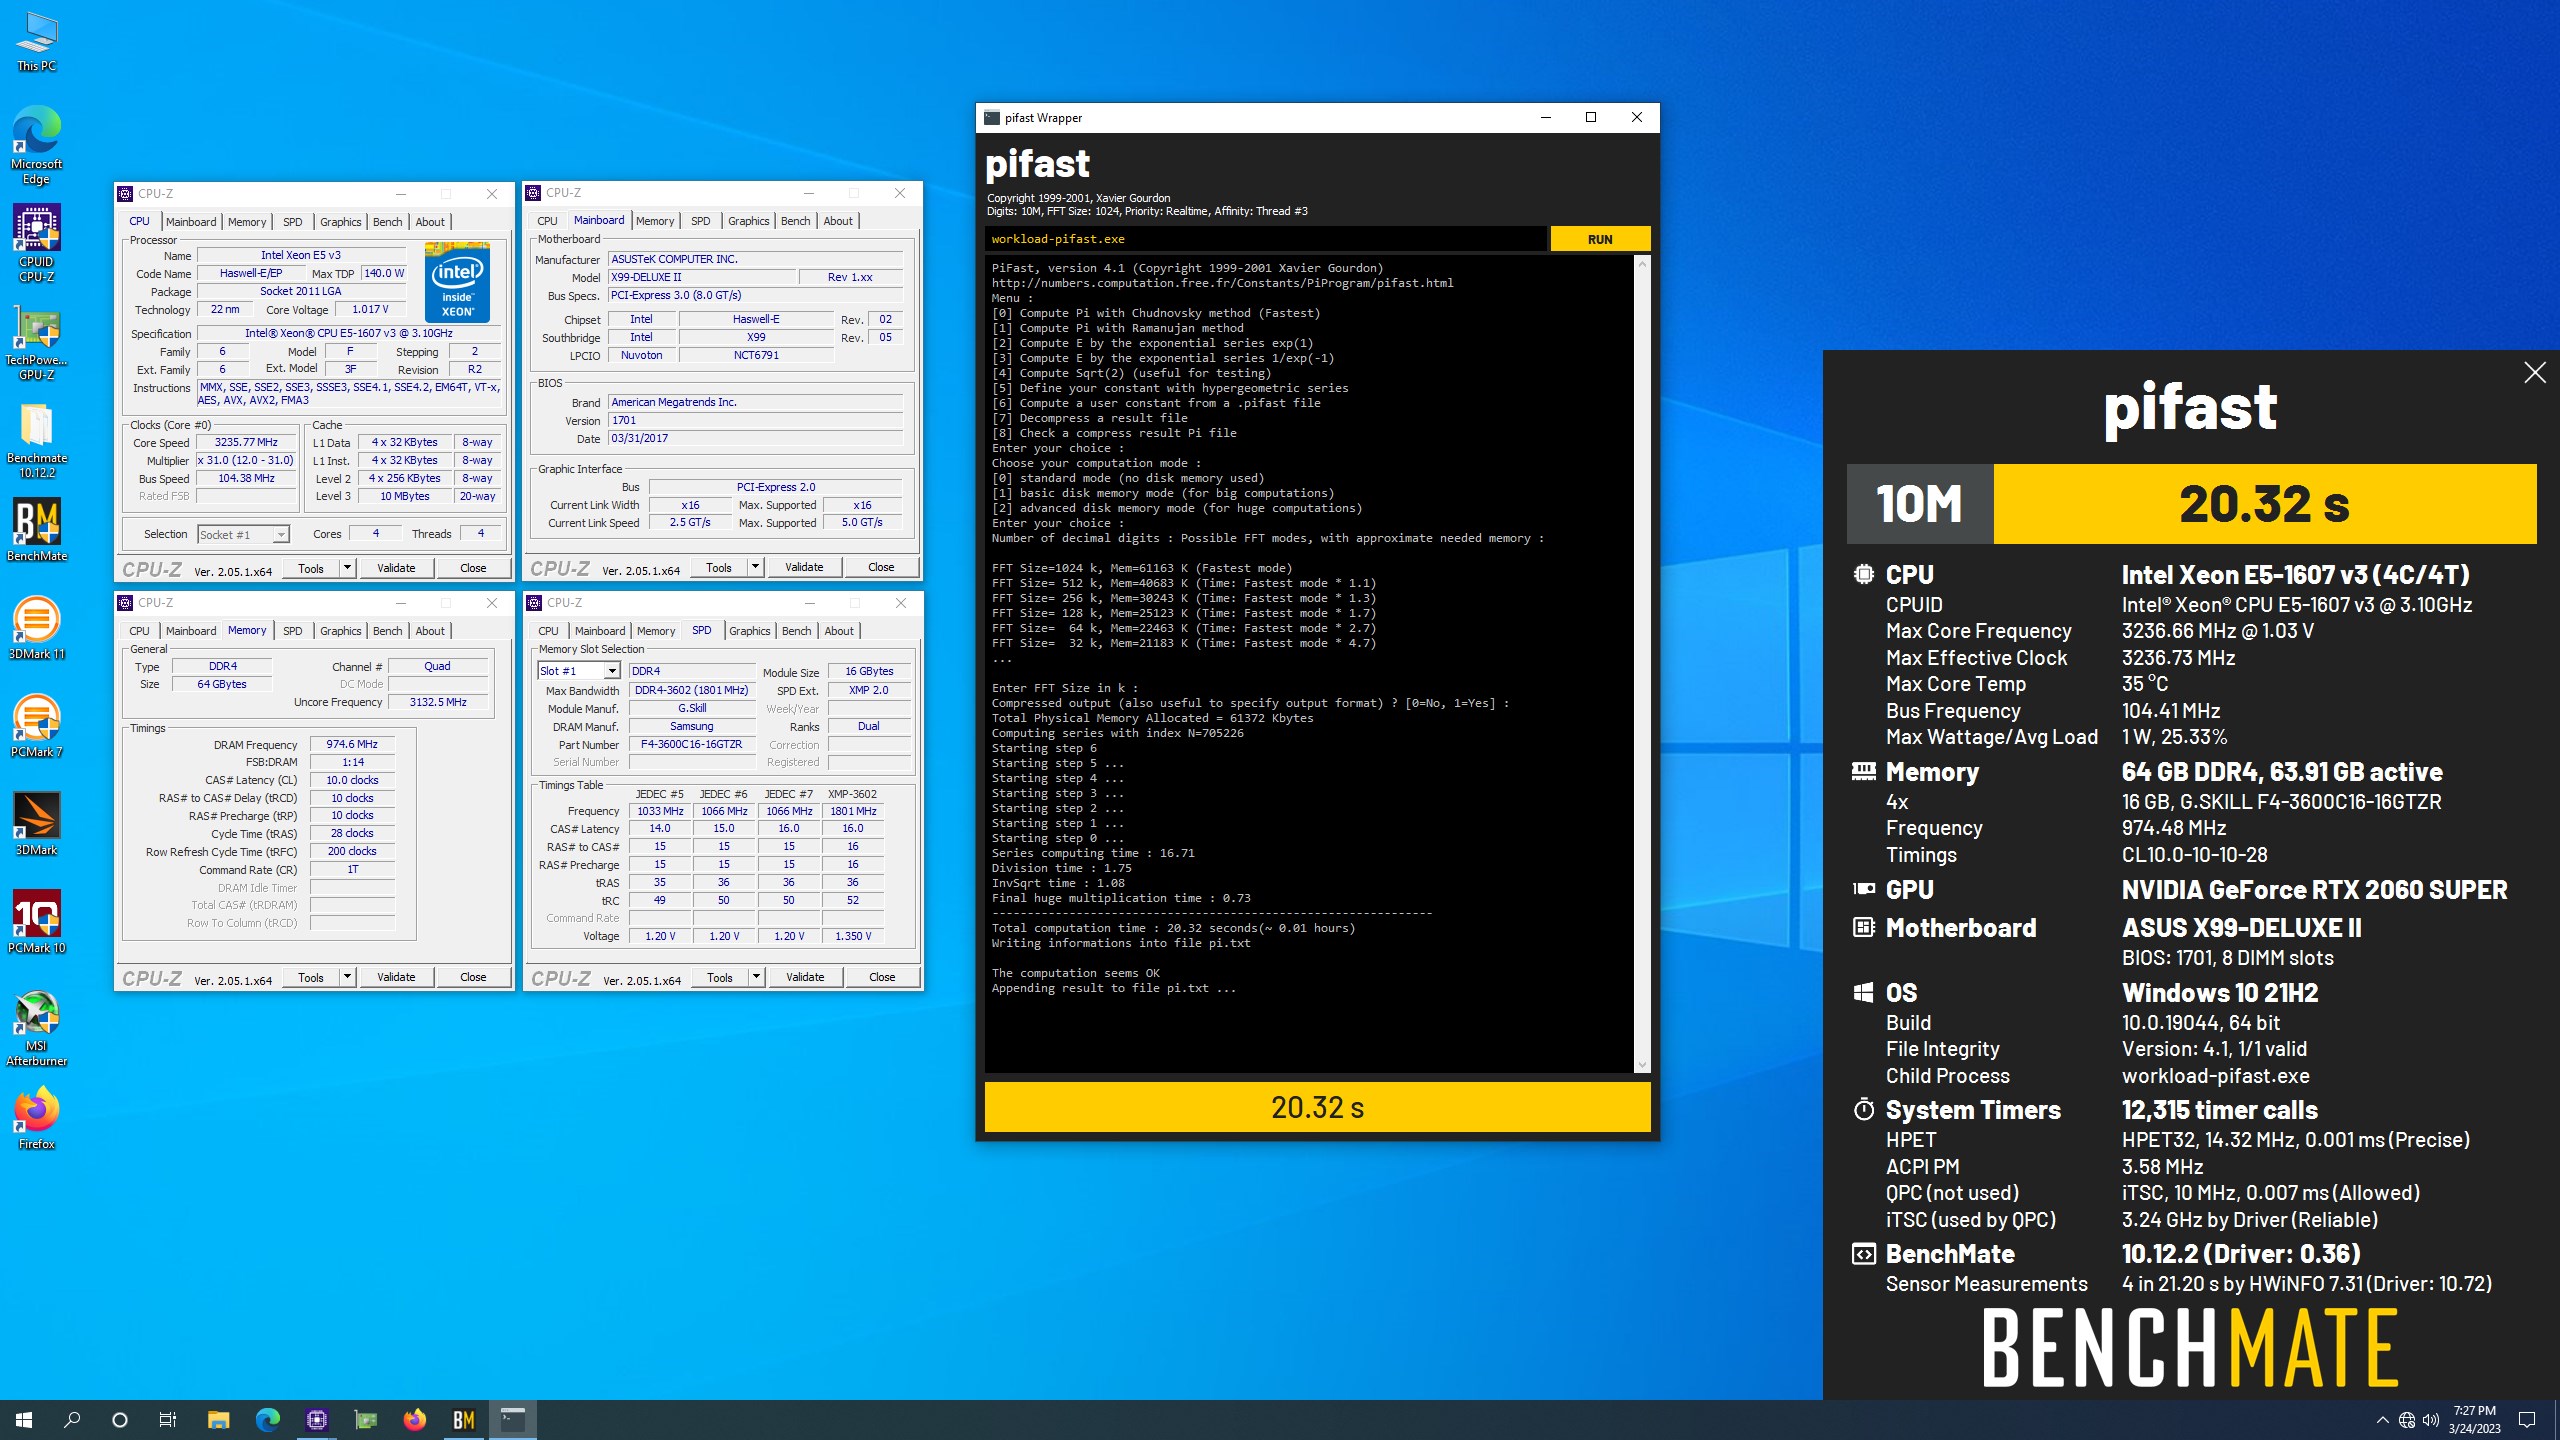Open the Windows Start menu
The width and height of the screenshot is (2560, 1440).
point(24,1420)
